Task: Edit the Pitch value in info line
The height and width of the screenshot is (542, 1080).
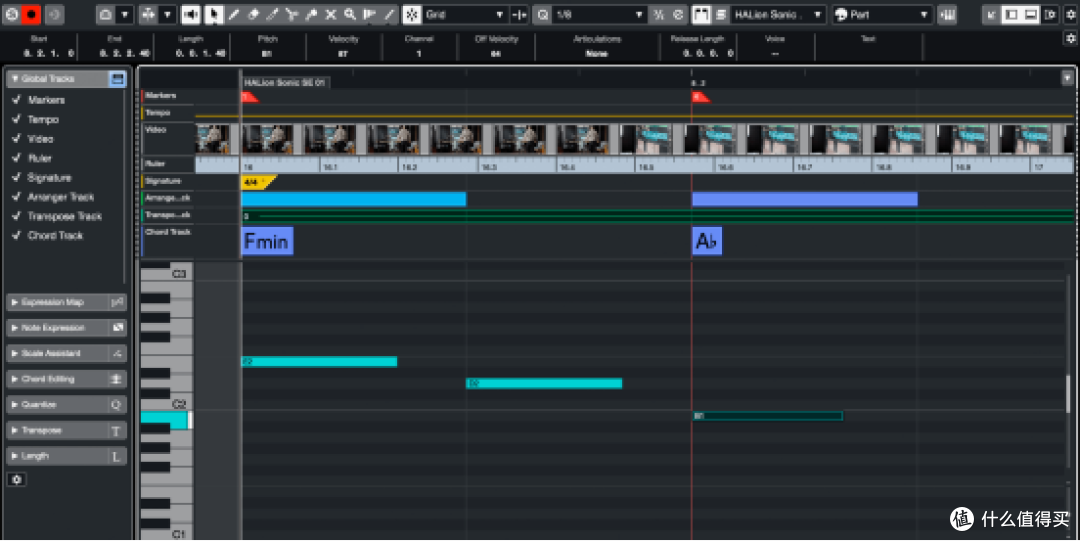Action: click(x=267, y=53)
